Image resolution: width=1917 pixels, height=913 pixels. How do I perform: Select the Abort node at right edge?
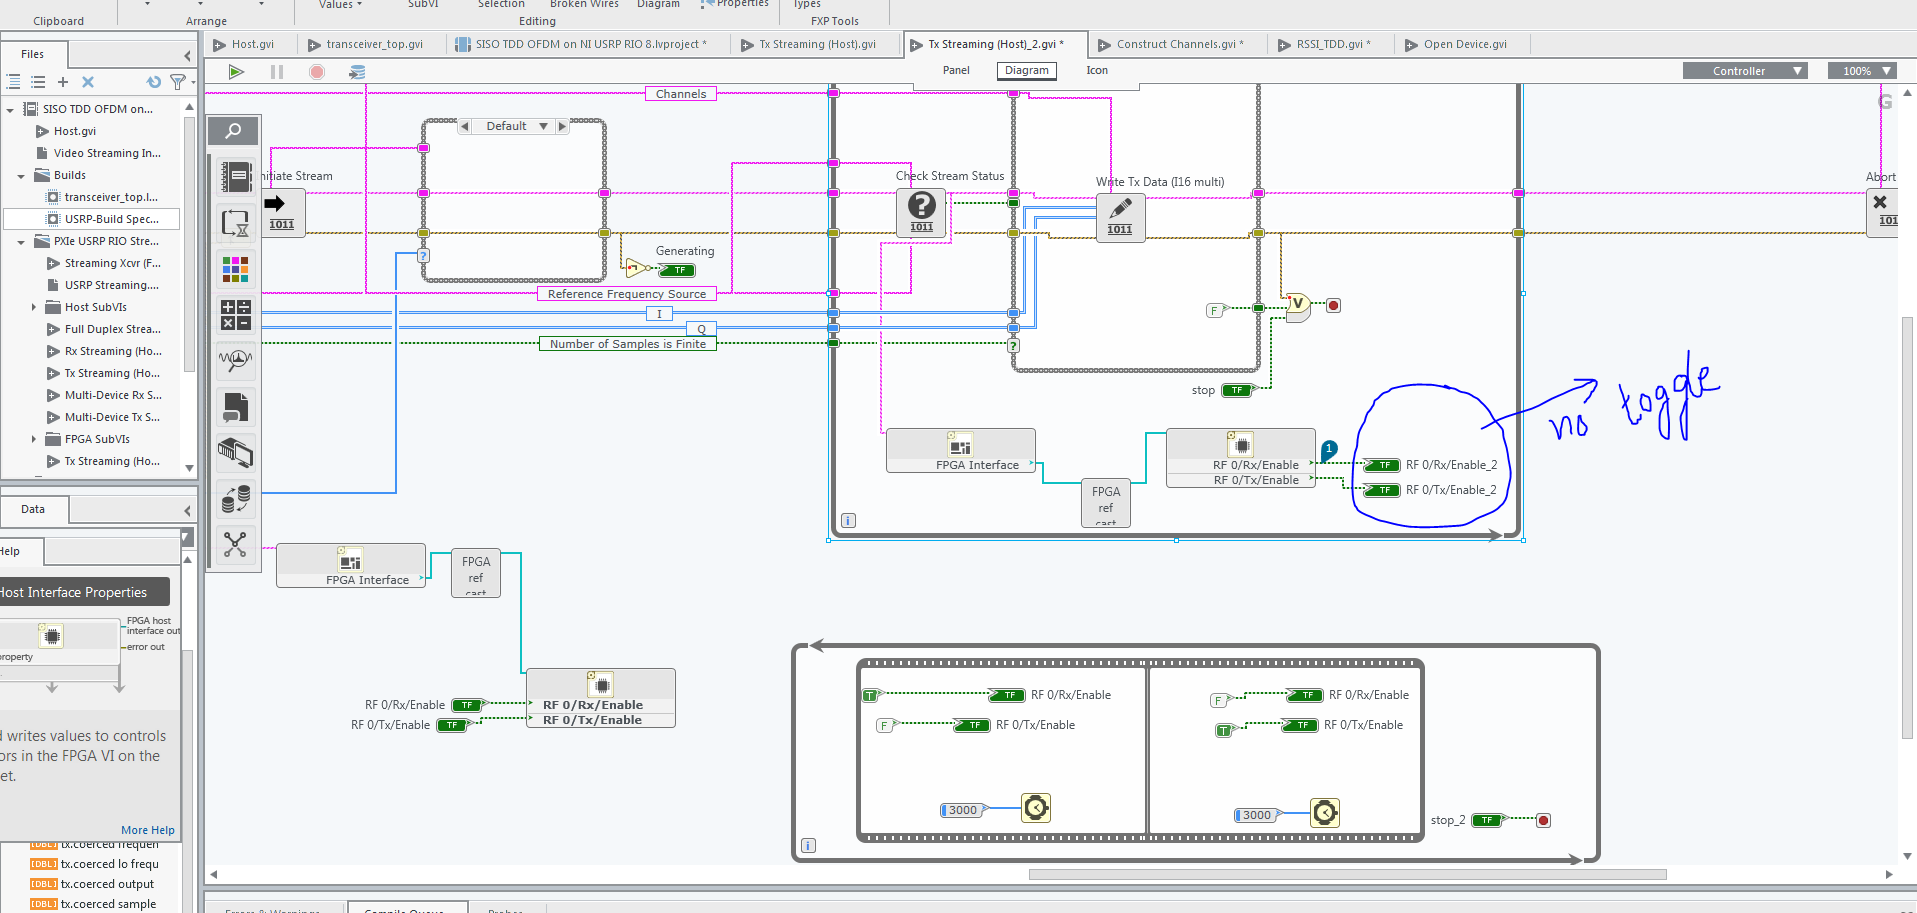1883,212
